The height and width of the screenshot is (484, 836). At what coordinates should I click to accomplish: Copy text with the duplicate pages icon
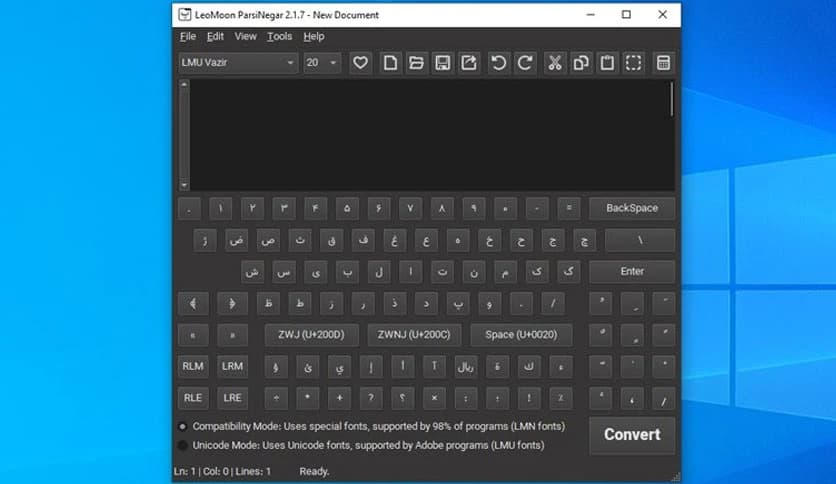pos(581,63)
